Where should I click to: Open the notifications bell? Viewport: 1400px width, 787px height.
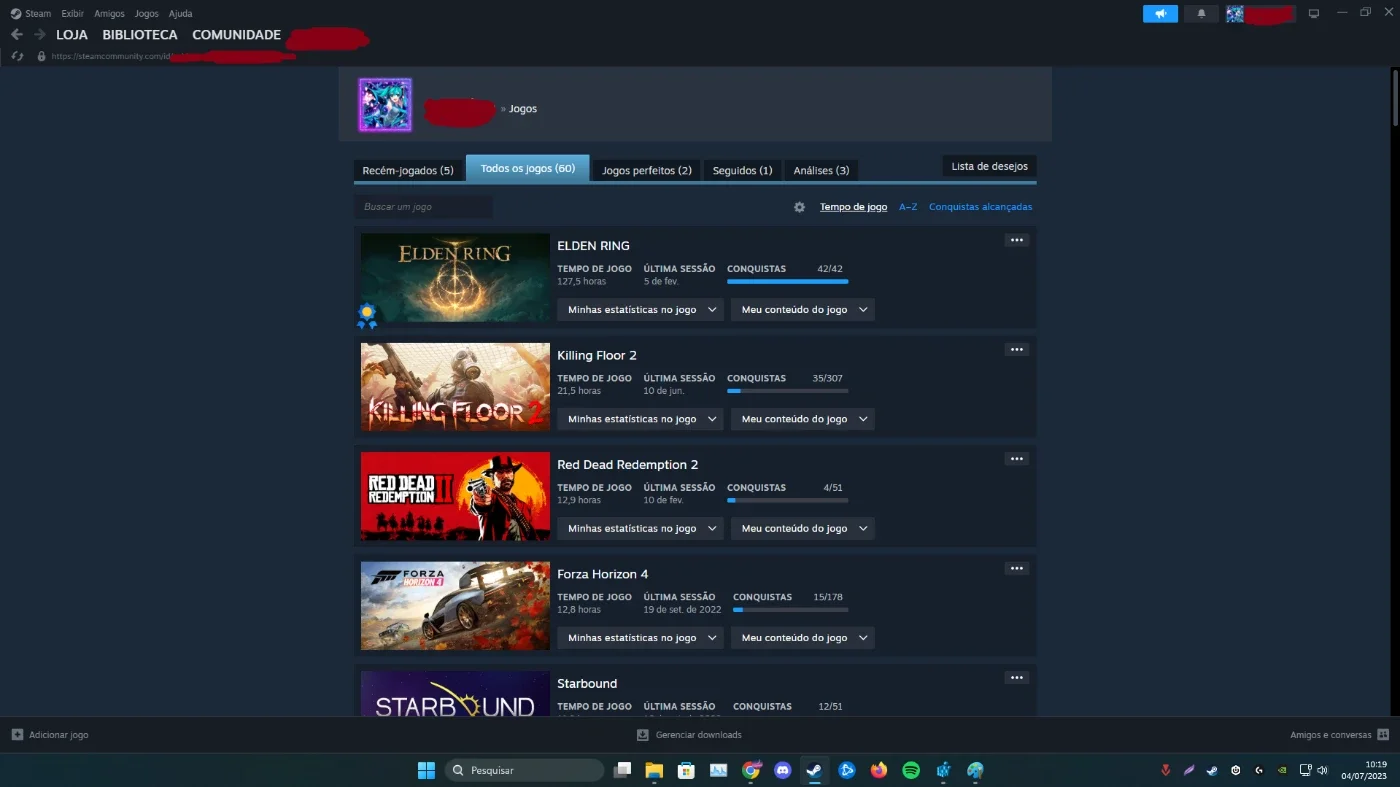(x=1201, y=14)
